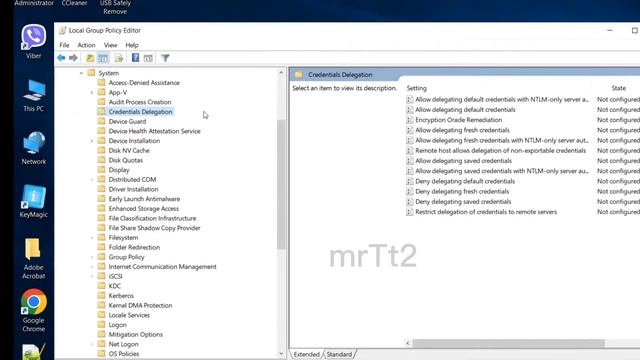Click the policy icon for Encryption Oracle Remediation
Viewport: 640px width, 360px height.
(x=409, y=120)
